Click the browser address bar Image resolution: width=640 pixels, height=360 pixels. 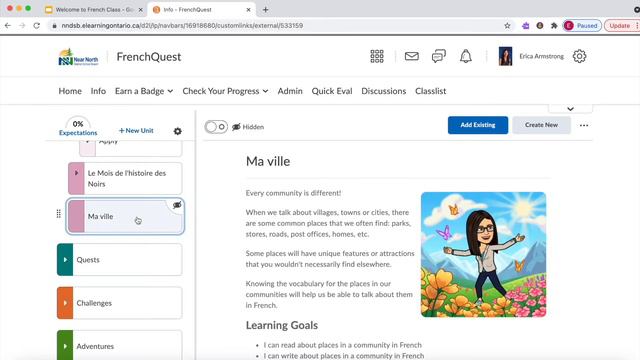point(278,26)
